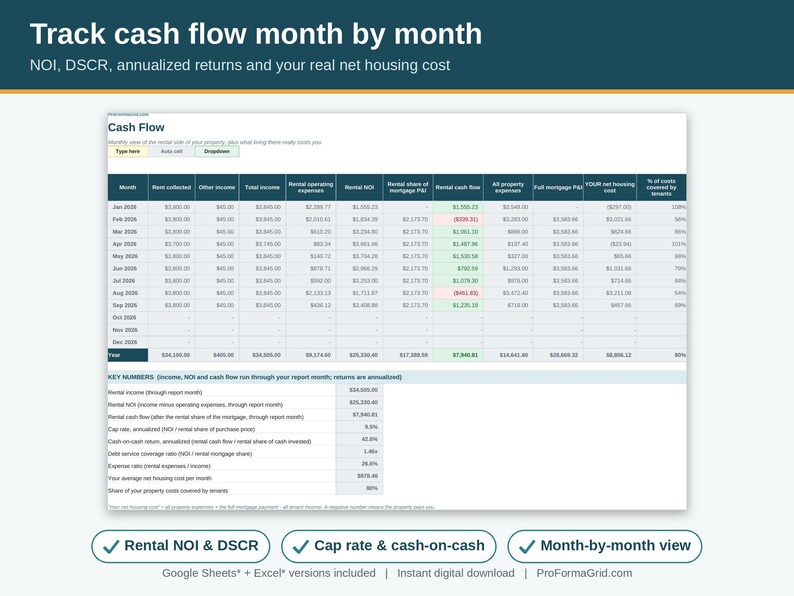
Task: Click the 'Total income' column header
Action: tap(262, 187)
